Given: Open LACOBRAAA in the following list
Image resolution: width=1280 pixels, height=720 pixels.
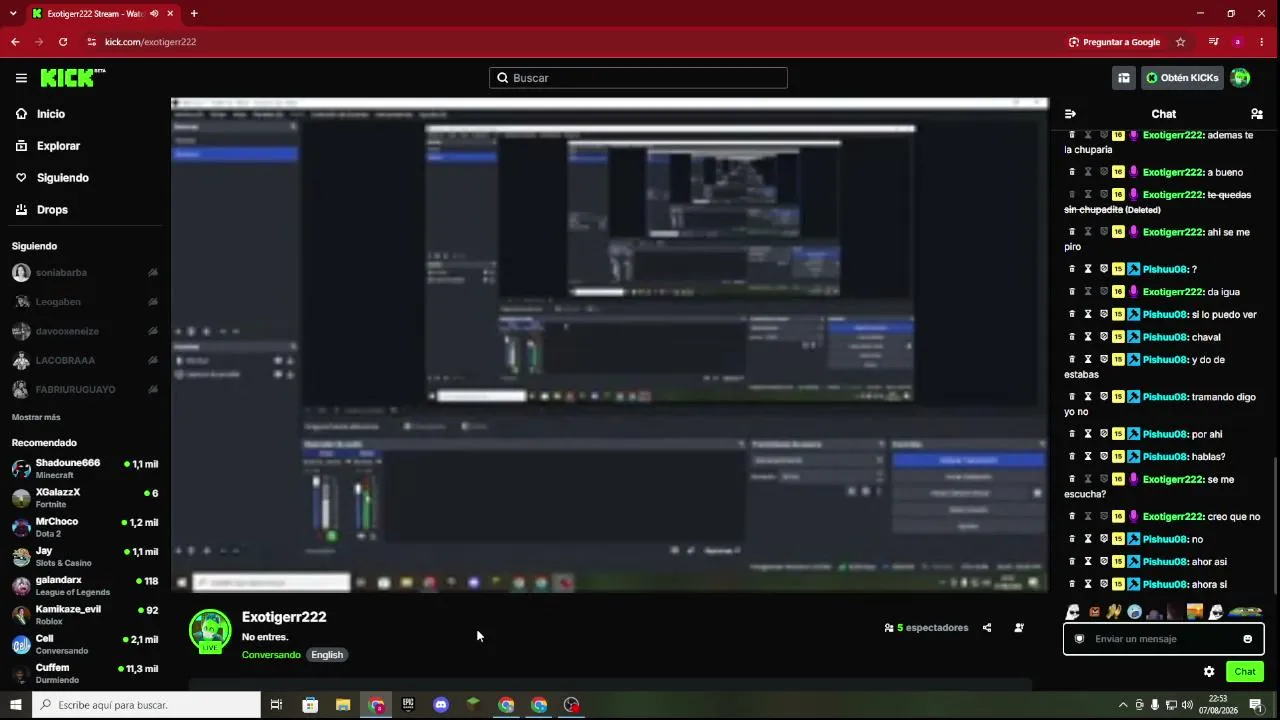Looking at the screenshot, I should (85, 360).
